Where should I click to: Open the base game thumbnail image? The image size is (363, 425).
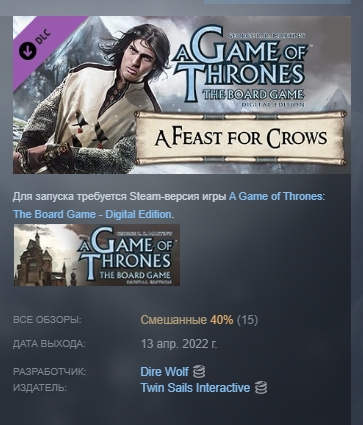[x=97, y=255]
